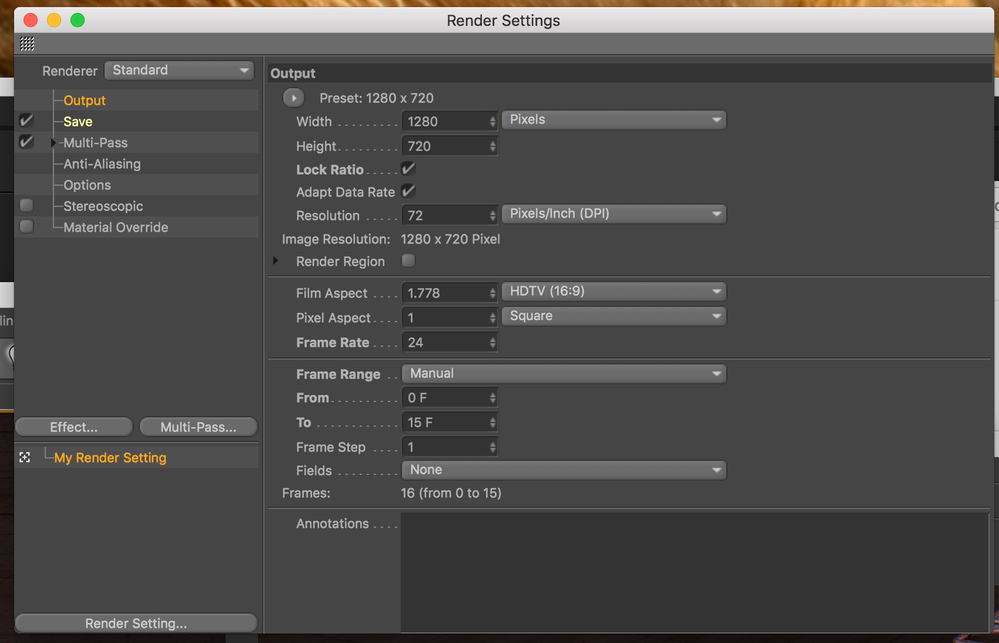Click the Pixel Aspect stepper arrows
Image resolution: width=999 pixels, height=643 pixels.
click(x=492, y=317)
